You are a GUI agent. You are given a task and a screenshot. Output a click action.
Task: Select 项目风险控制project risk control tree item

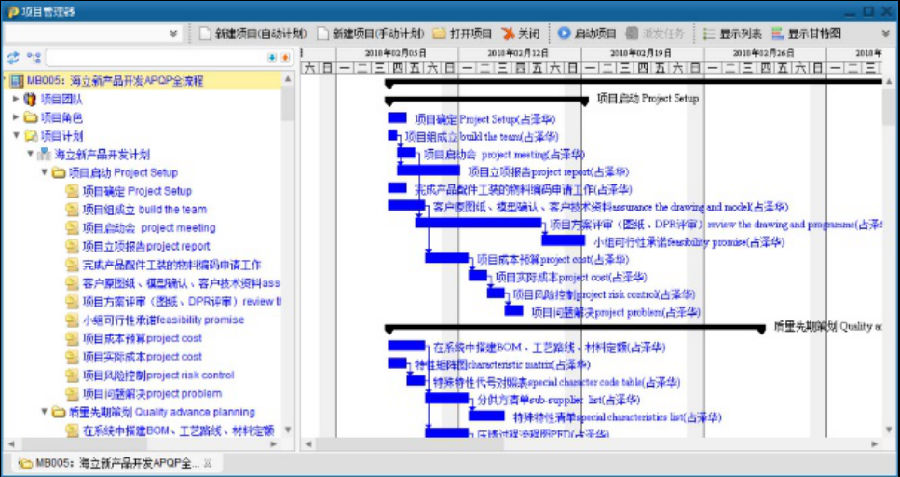tap(158, 375)
